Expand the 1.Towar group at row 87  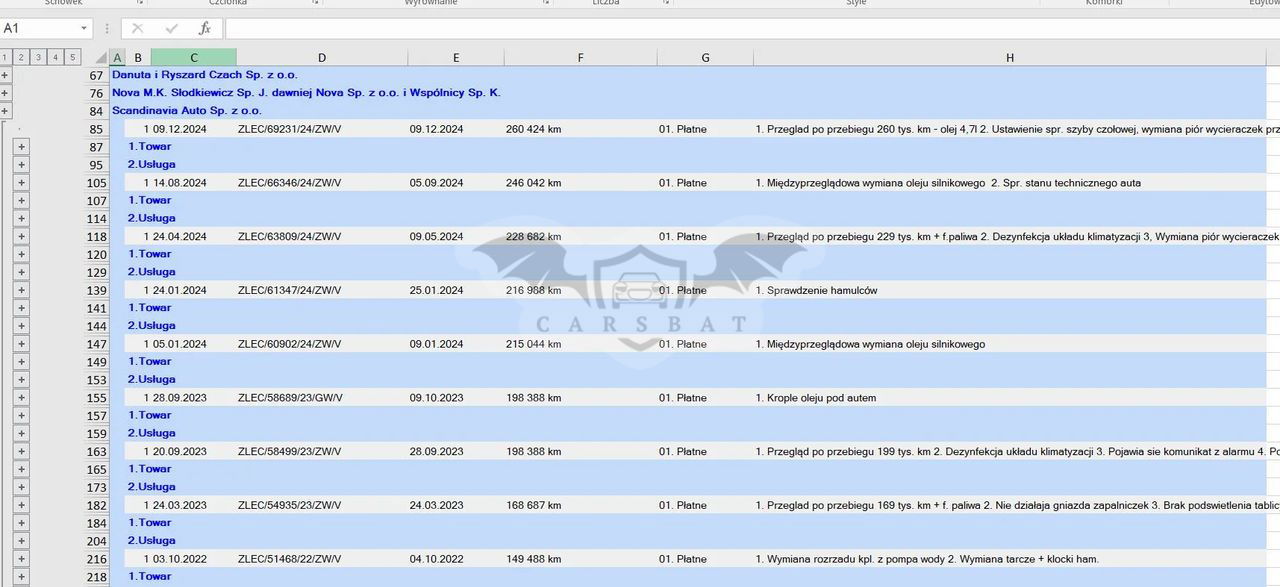point(21,147)
